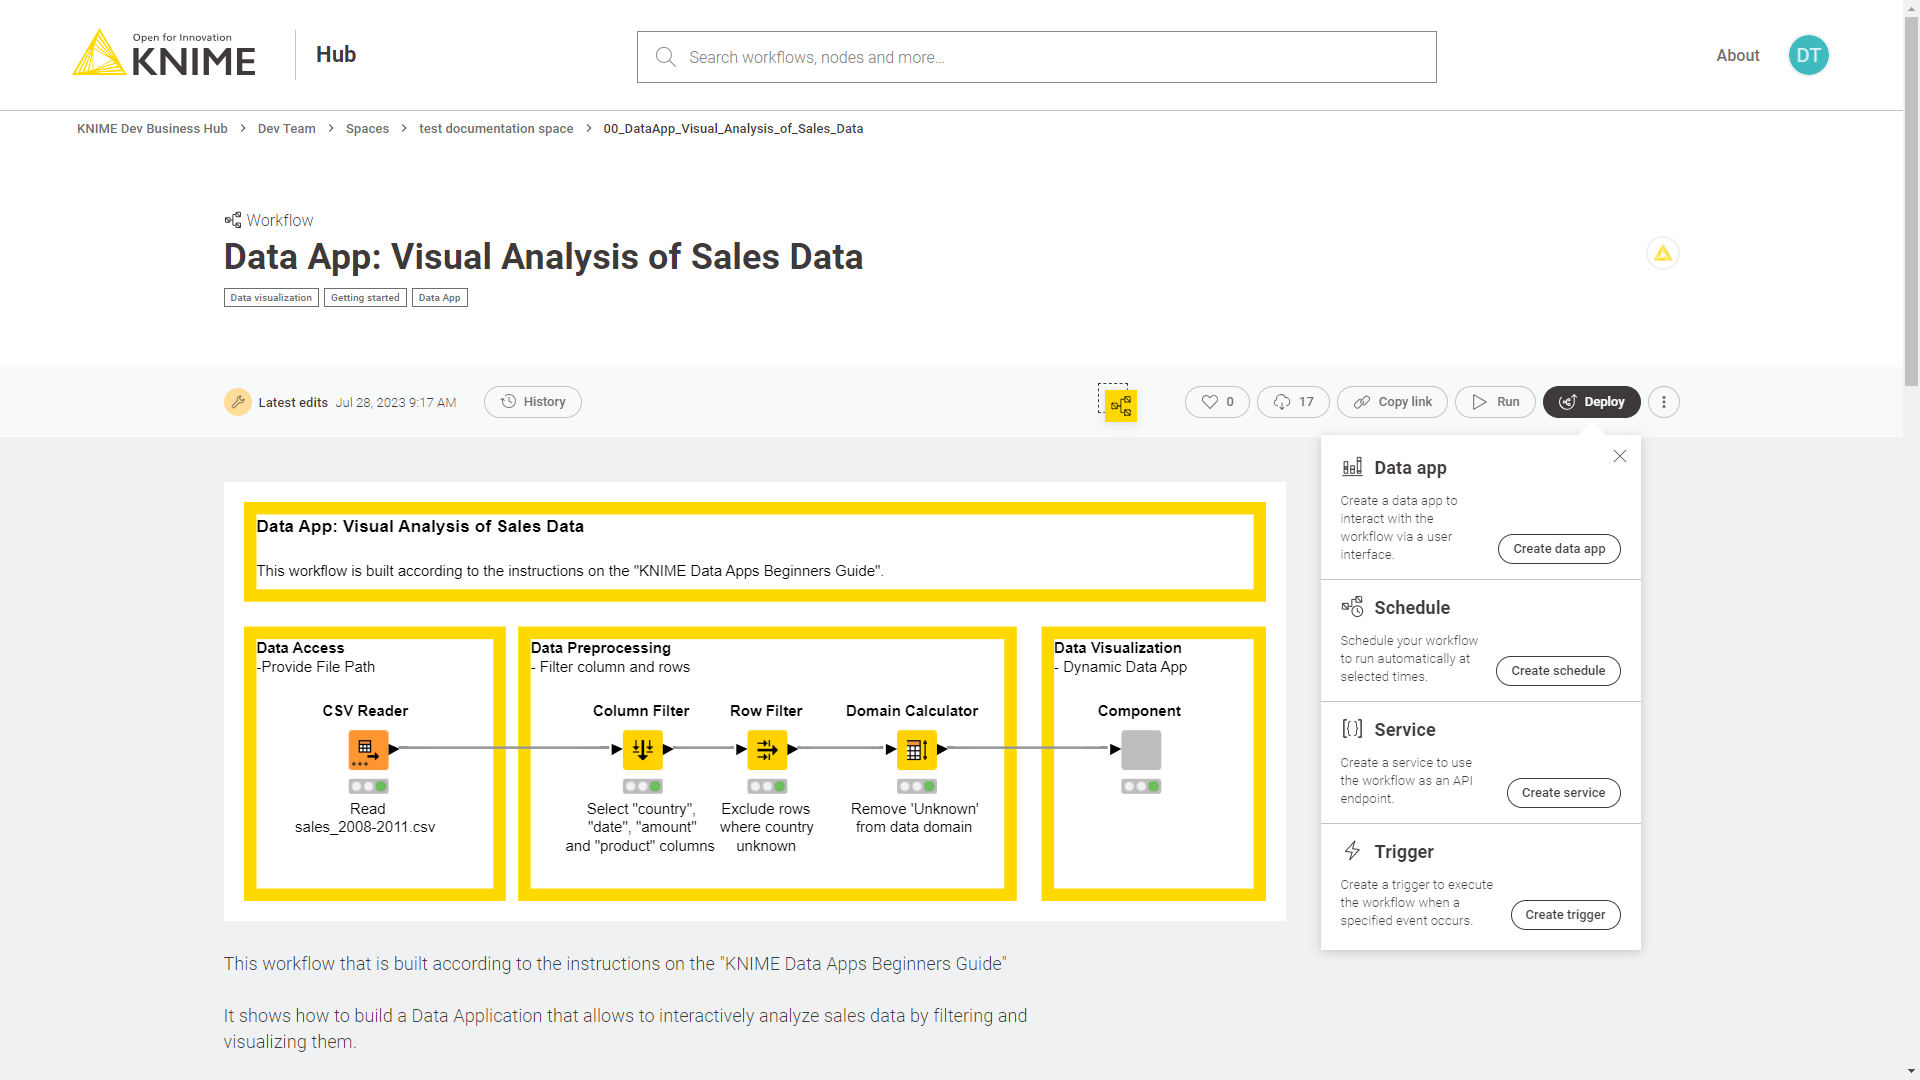Click the Component node icon
Image resolution: width=1920 pixels, height=1080 pixels.
[1139, 749]
